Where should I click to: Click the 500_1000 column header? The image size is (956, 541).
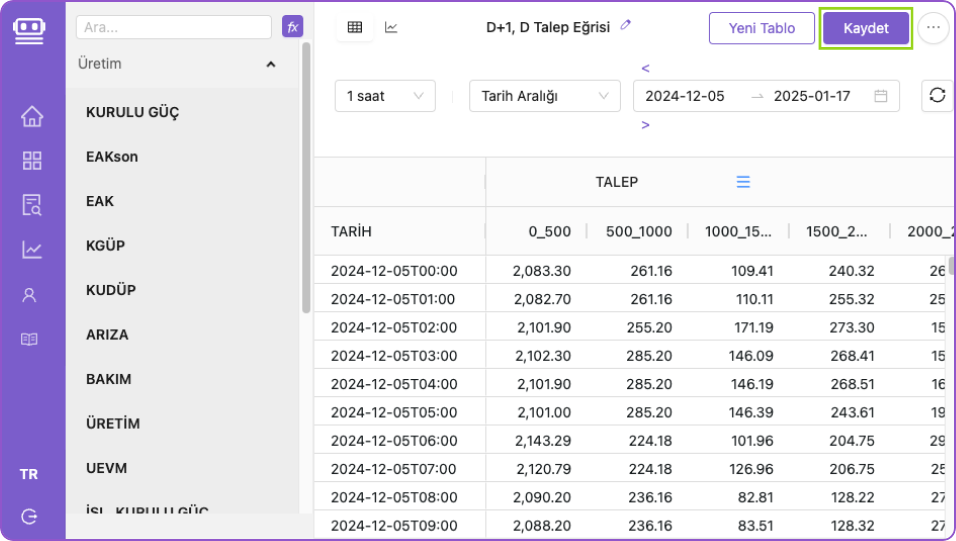tap(638, 231)
